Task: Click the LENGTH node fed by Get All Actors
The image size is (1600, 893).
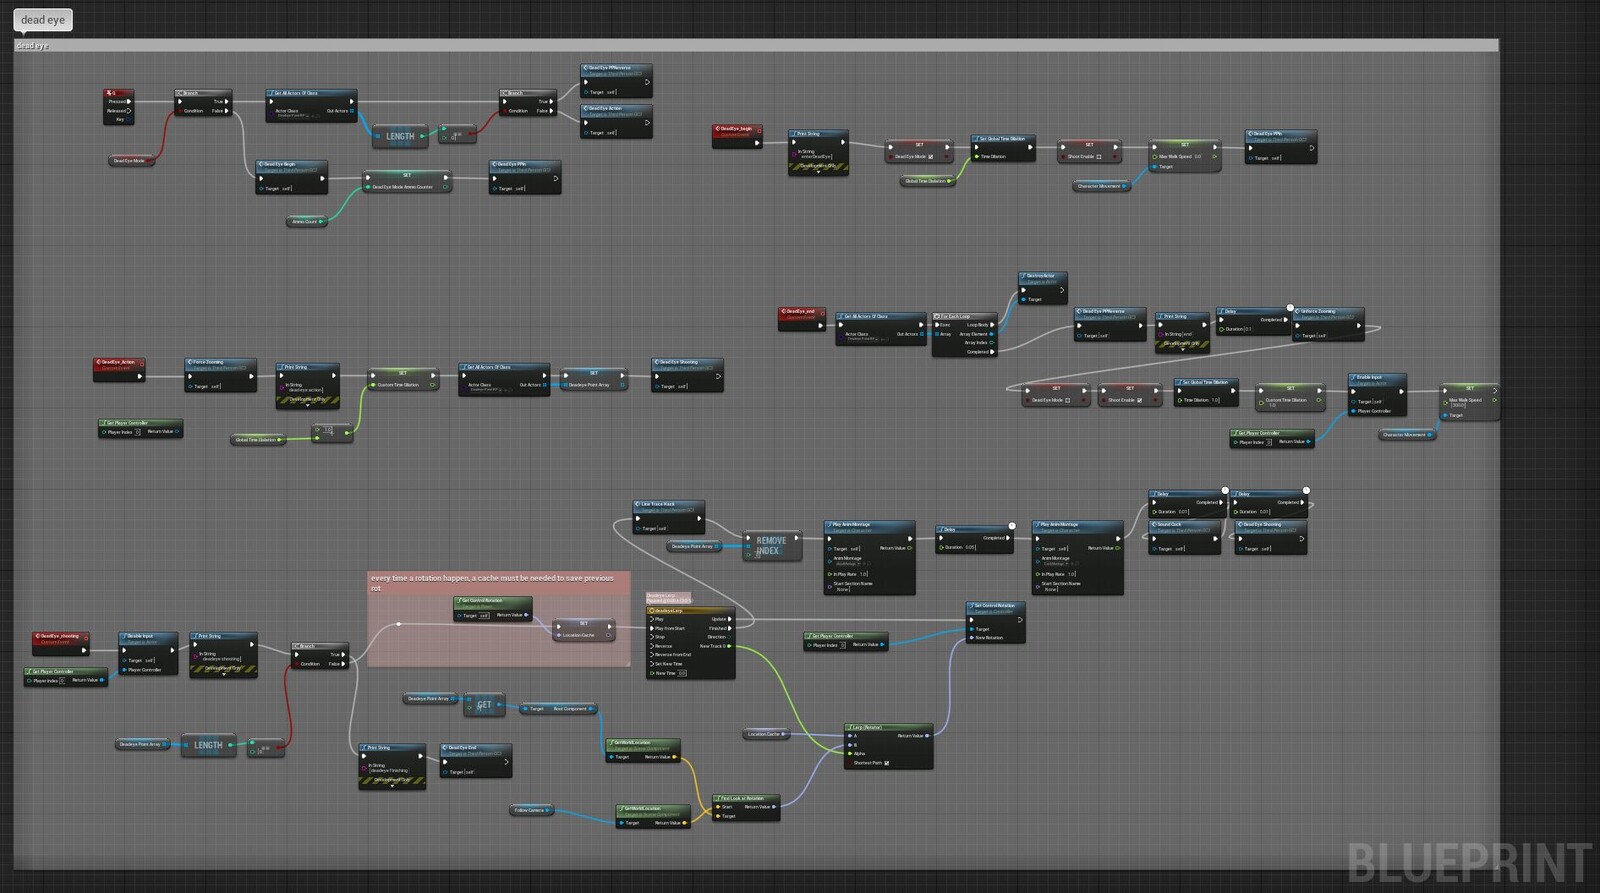Action: point(400,136)
